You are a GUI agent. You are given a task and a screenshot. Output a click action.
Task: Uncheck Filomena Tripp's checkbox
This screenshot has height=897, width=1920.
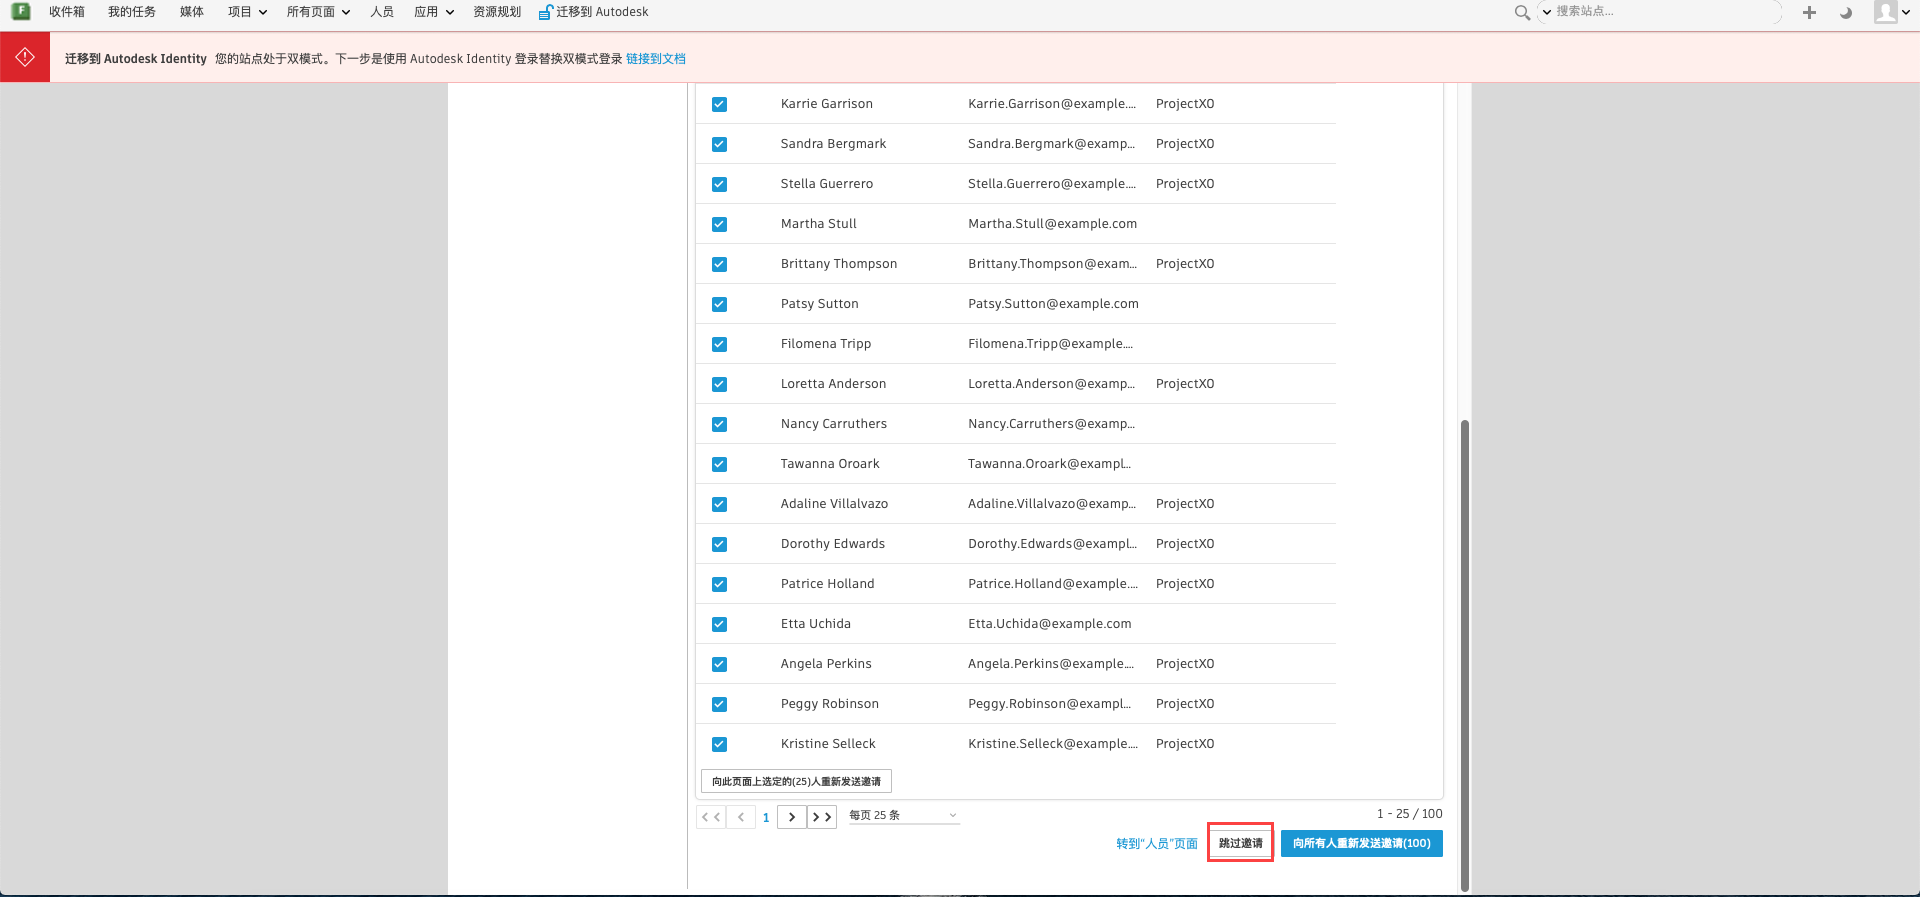[719, 344]
